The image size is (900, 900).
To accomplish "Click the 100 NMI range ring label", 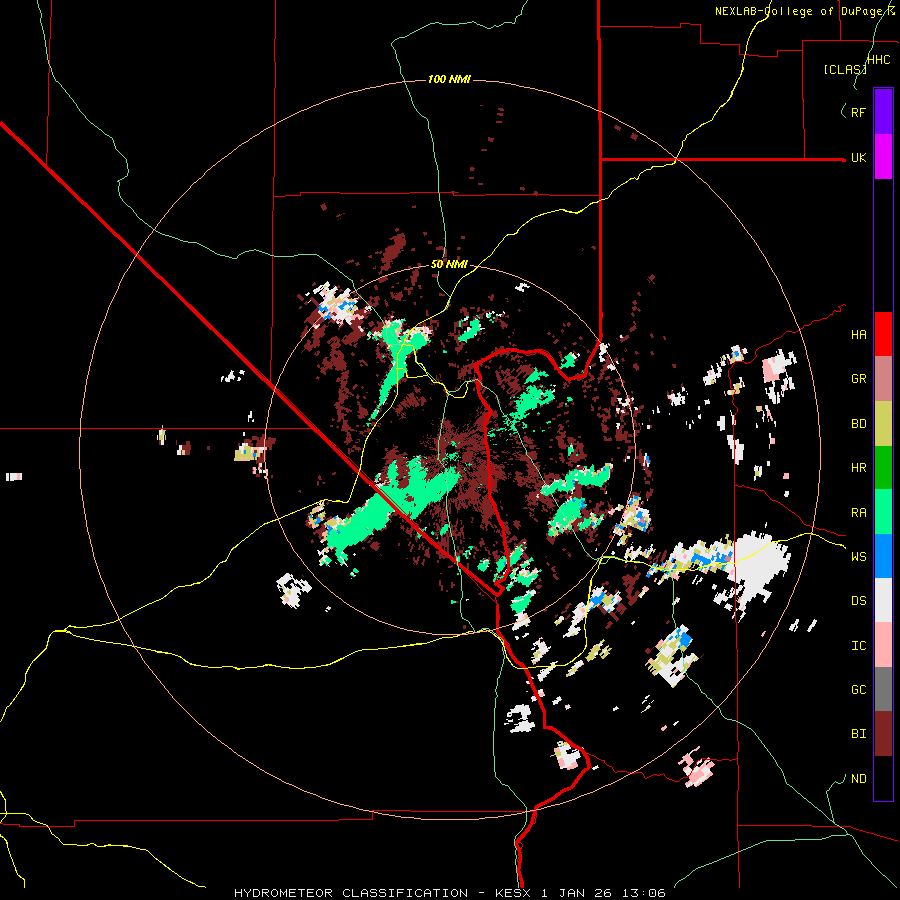I will coord(449,79).
